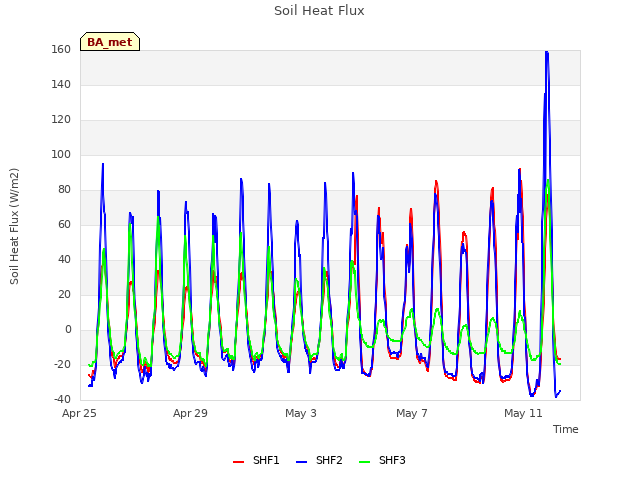The height and width of the screenshot is (480, 640).
Task: Click the first blue SHF2 peak near 95
Action: click(x=103, y=164)
